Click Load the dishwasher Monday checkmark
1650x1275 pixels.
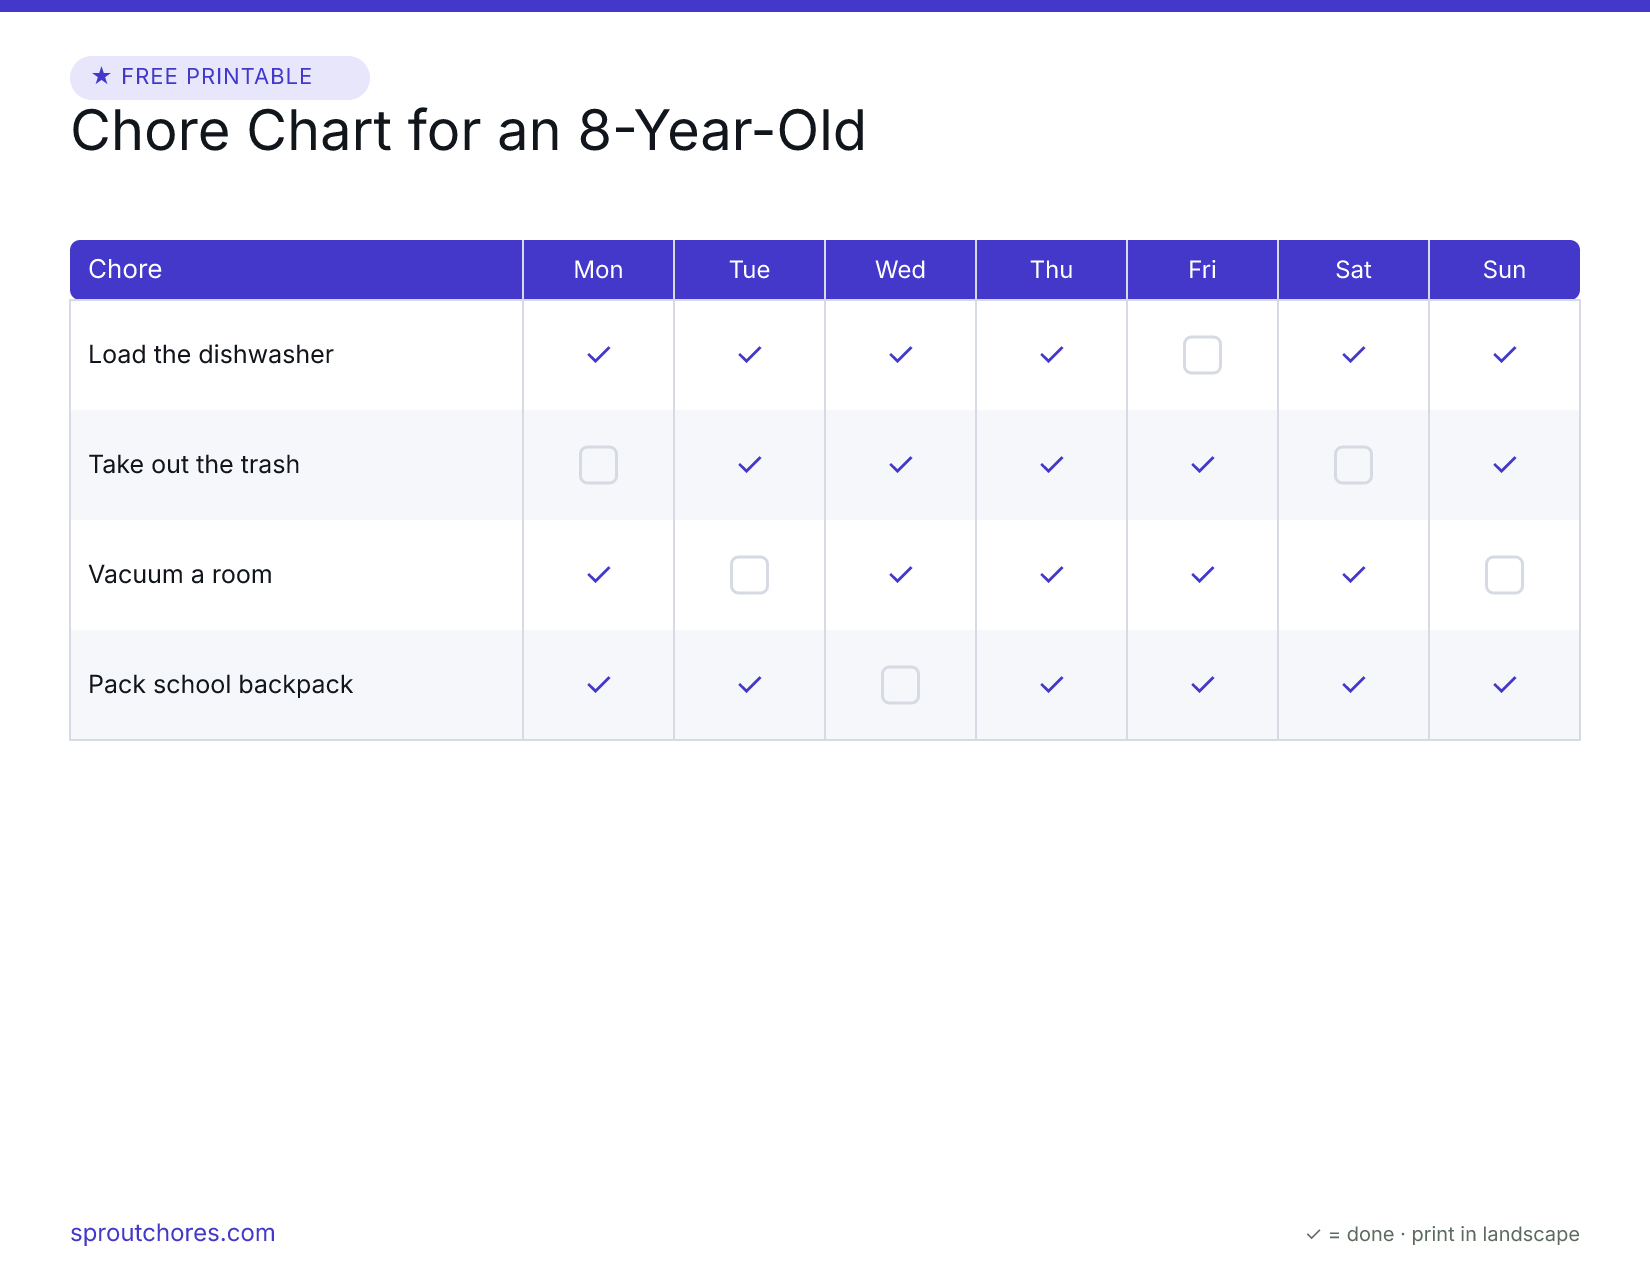(598, 355)
